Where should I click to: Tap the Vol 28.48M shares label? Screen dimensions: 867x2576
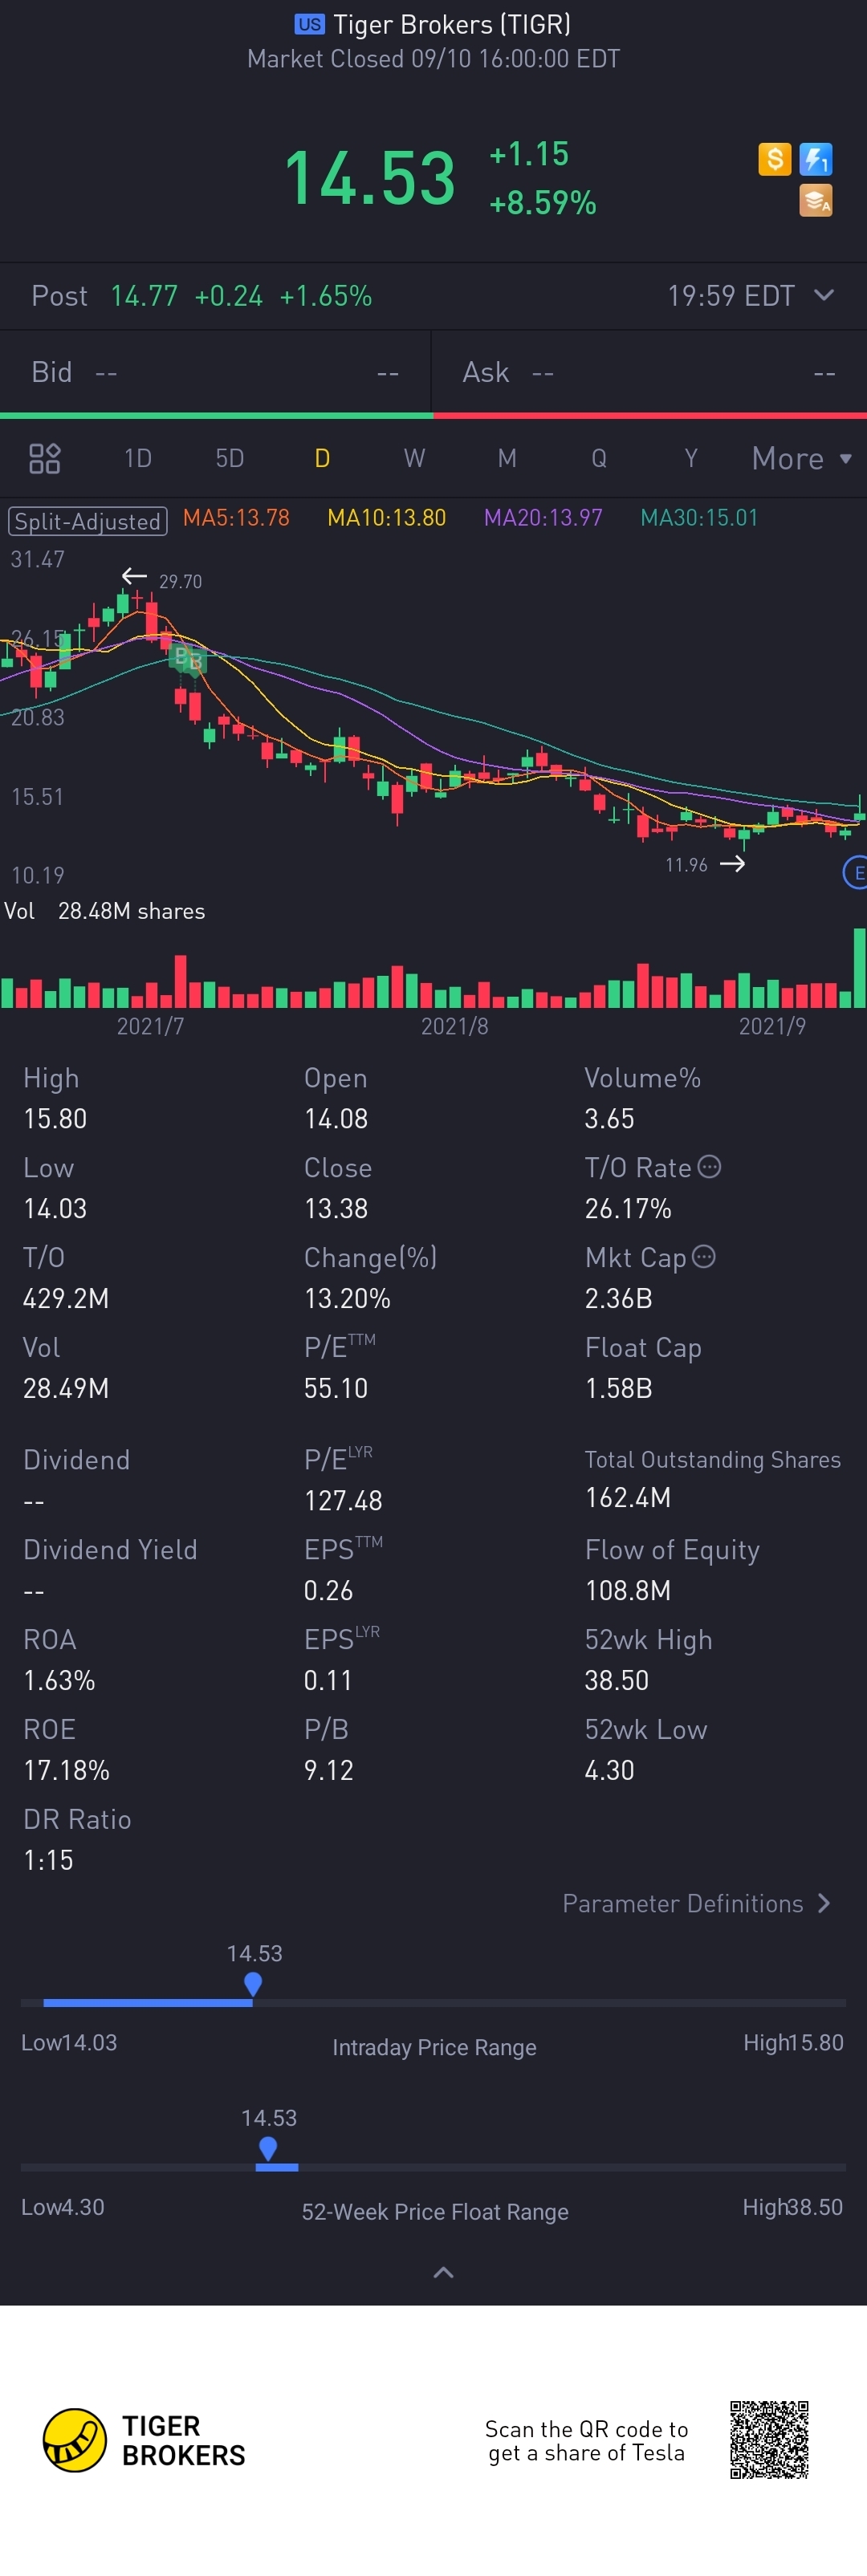(x=105, y=911)
